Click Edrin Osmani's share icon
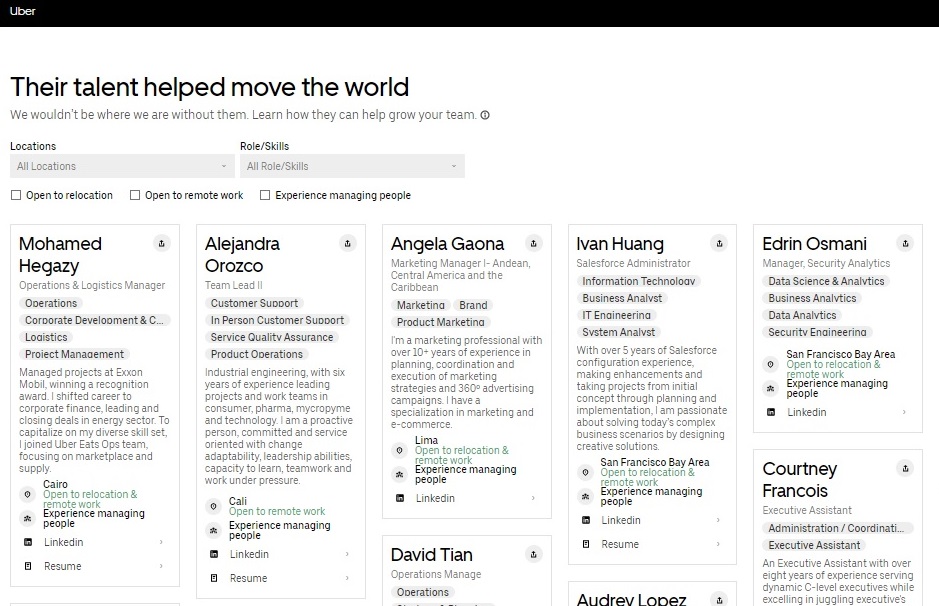The image size is (939, 606). pyautogui.click(x=905, y=243)
